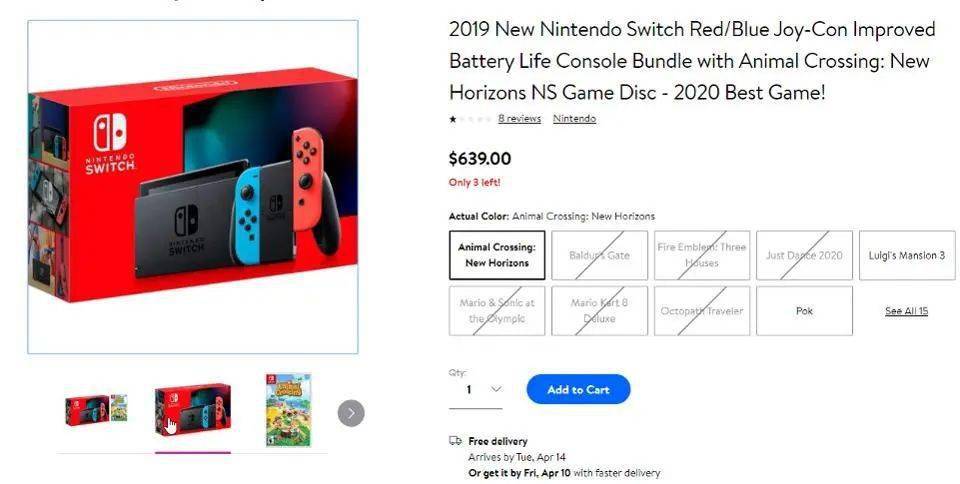
Task: Expand the See All 15 options
Action: [906, 311]
